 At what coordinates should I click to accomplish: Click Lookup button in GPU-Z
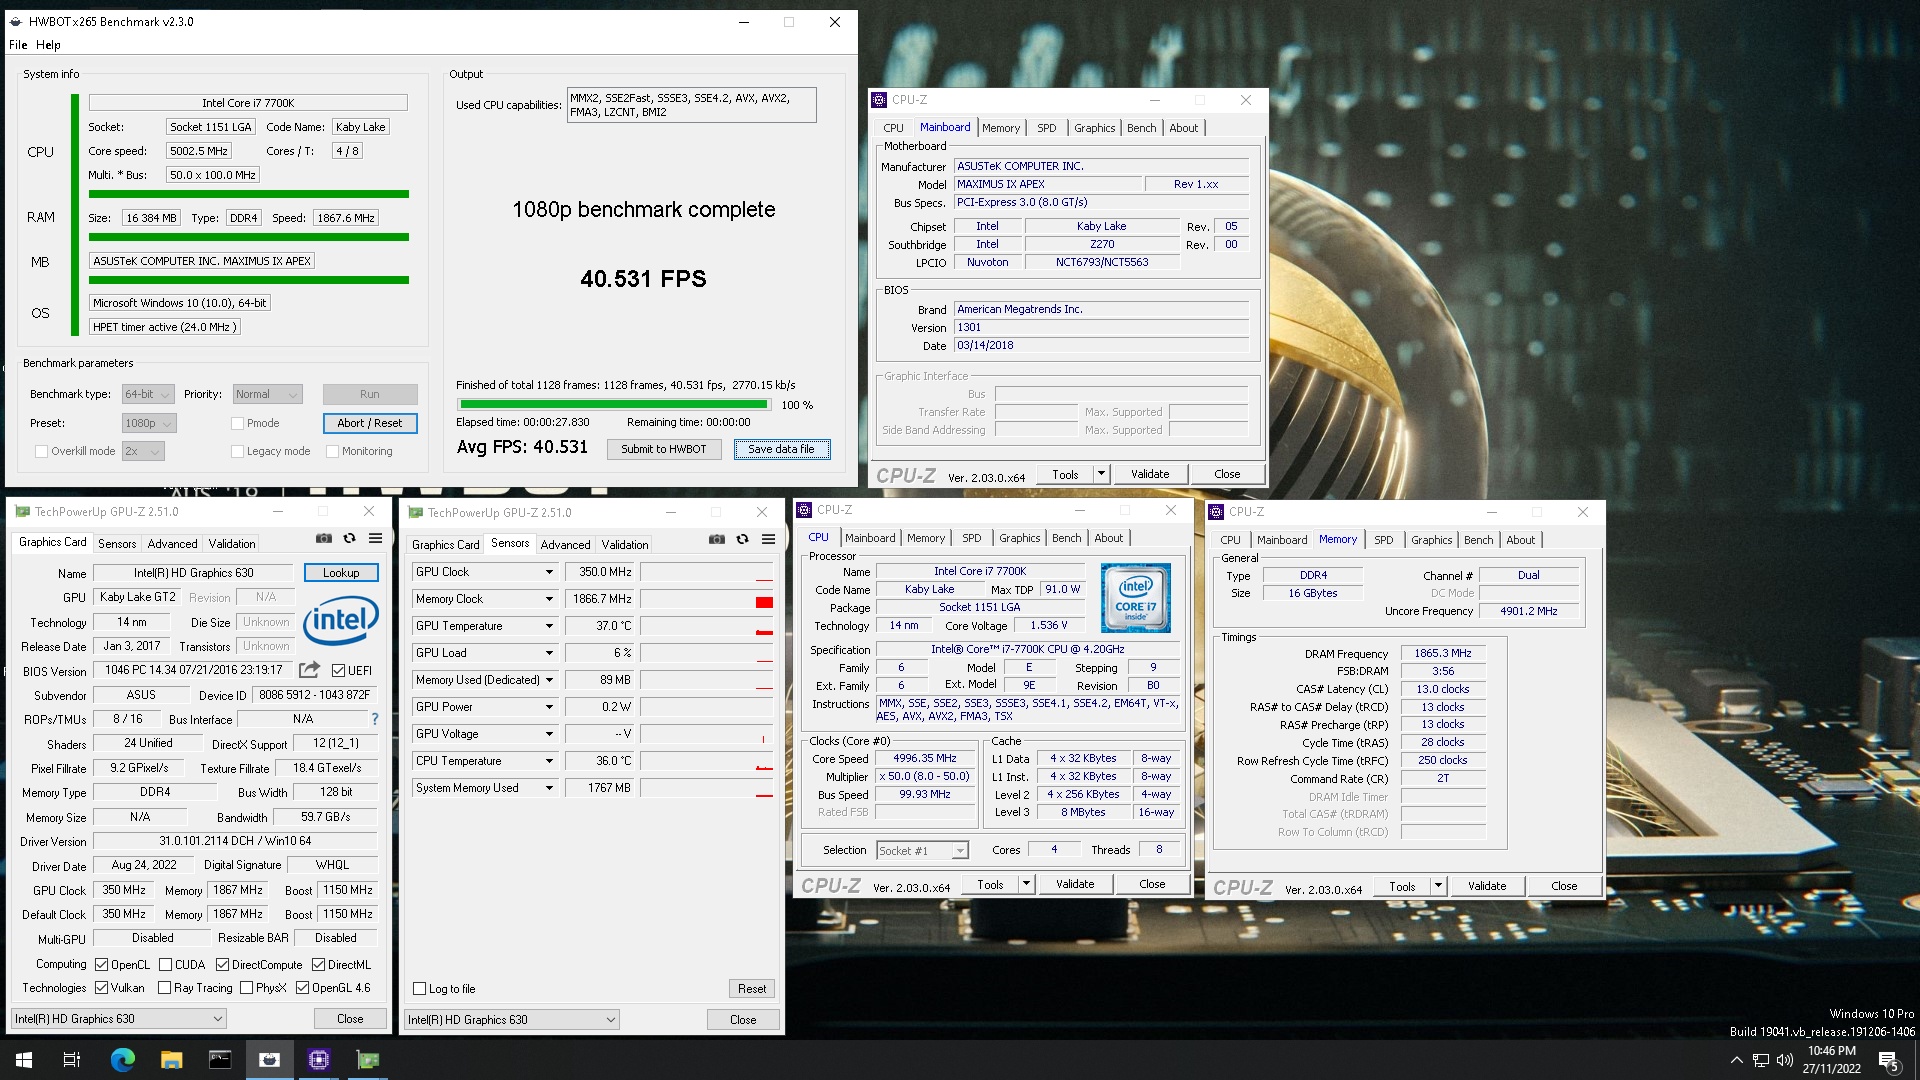[x=341, y=573]
